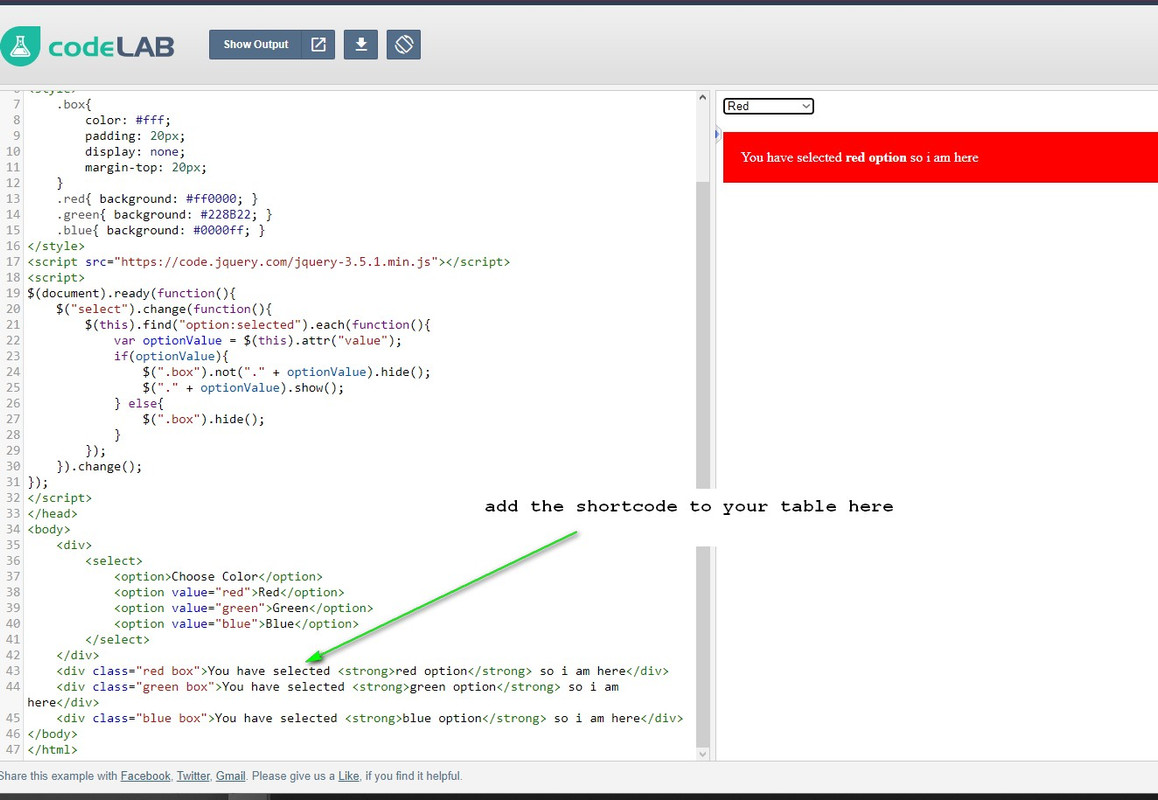Click the 'var optionValue' code line

(258, 341)
